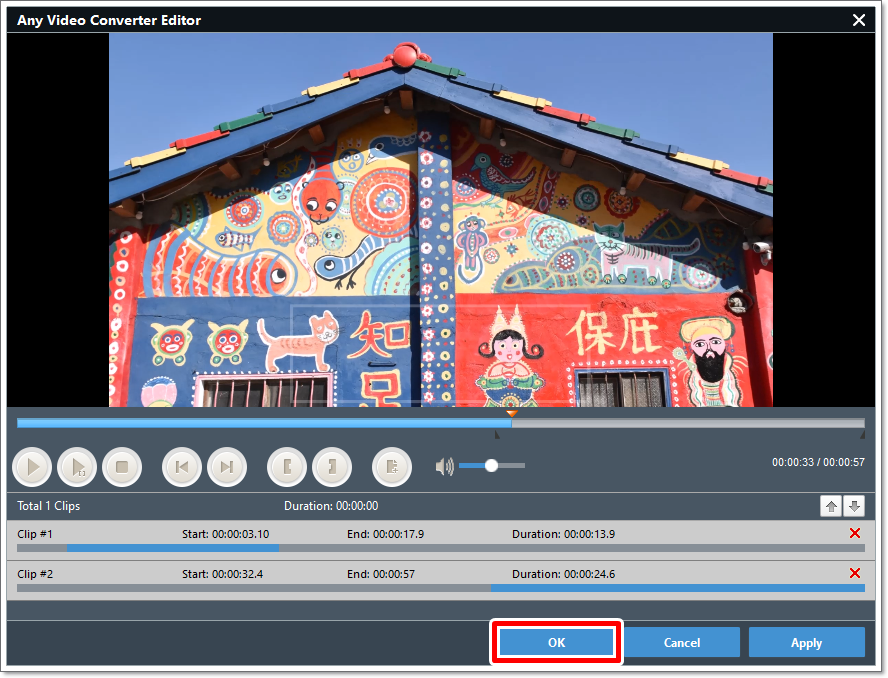This screenshot has width=888, height=678.
Task: Click the 00:00:33 / 00:00:57 time display
Action: coord(818,462)
